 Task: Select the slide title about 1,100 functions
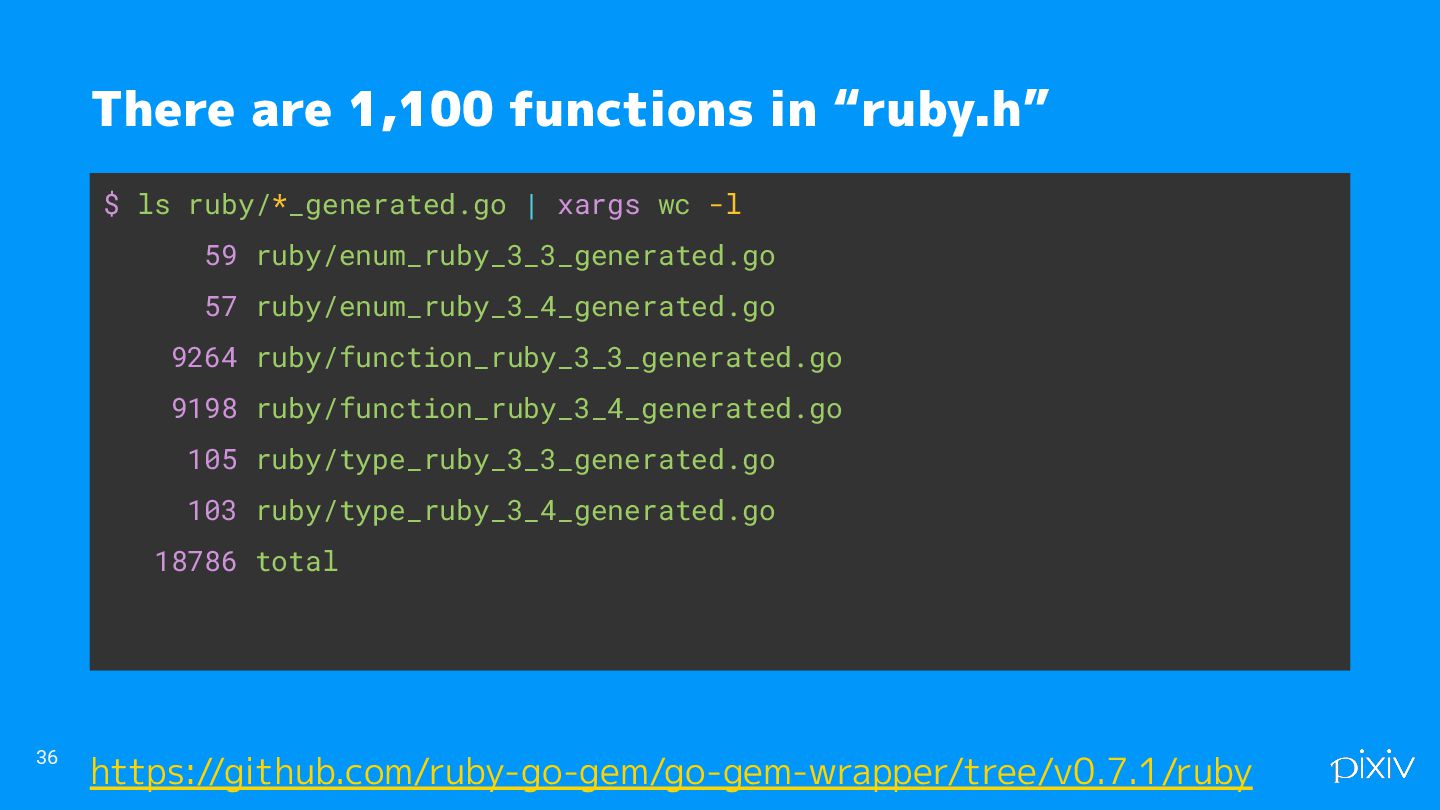point(571,109)
